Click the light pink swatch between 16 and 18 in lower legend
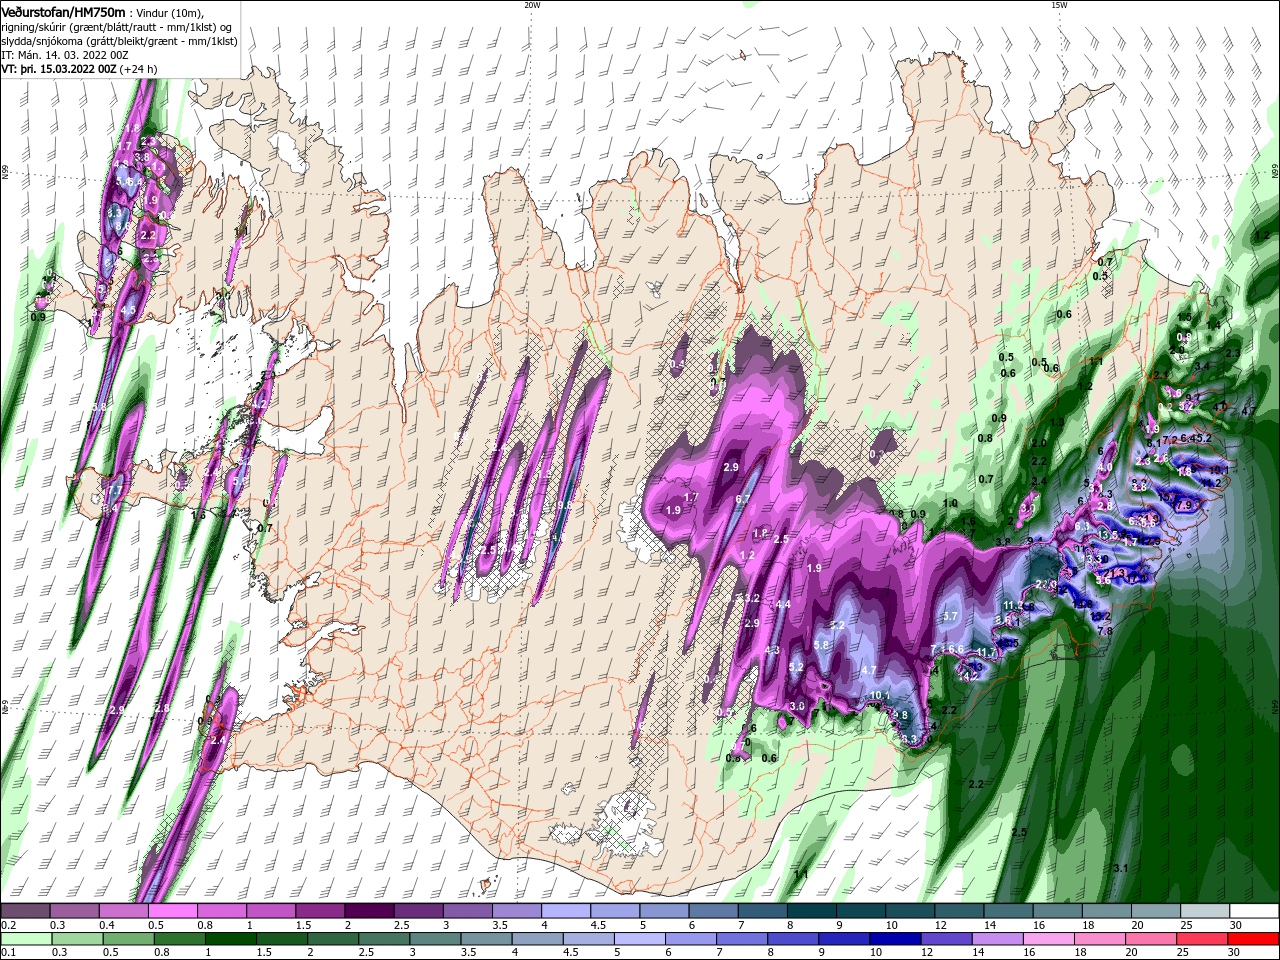 point(1049,939)
